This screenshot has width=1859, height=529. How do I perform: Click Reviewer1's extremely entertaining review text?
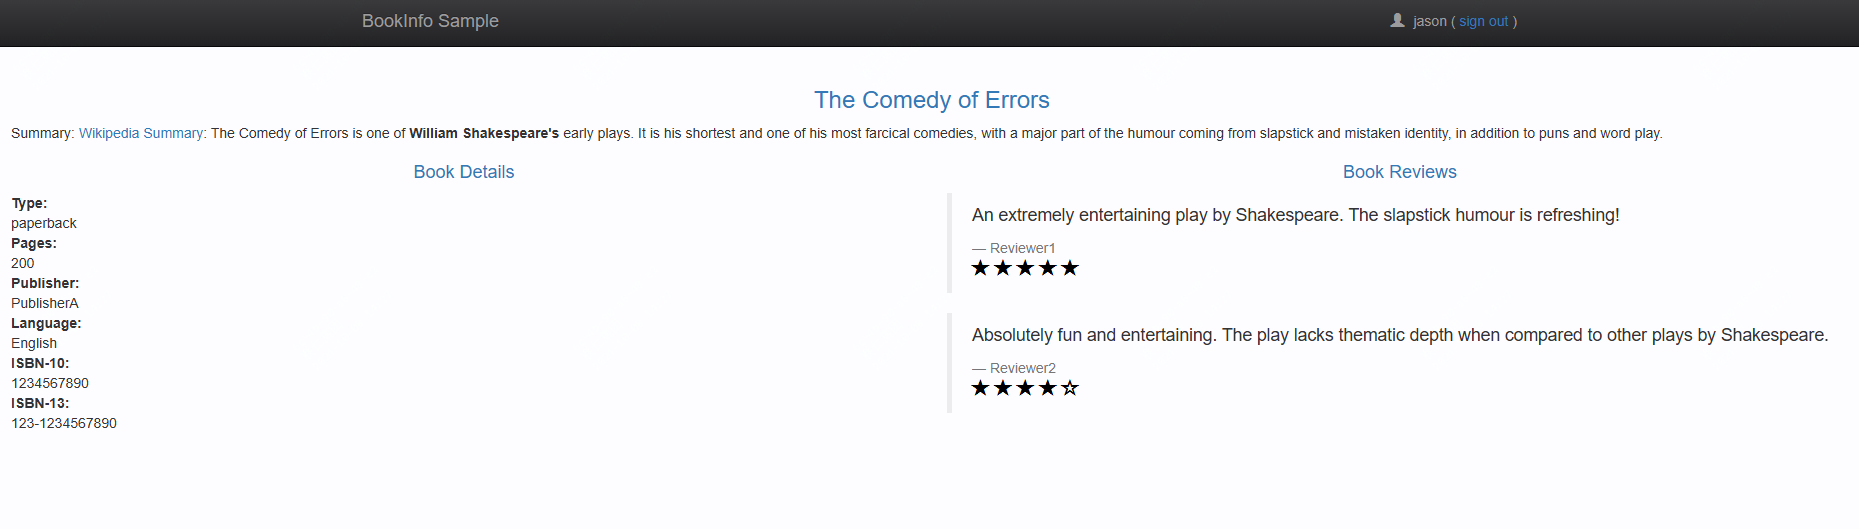coord(1295,215)
